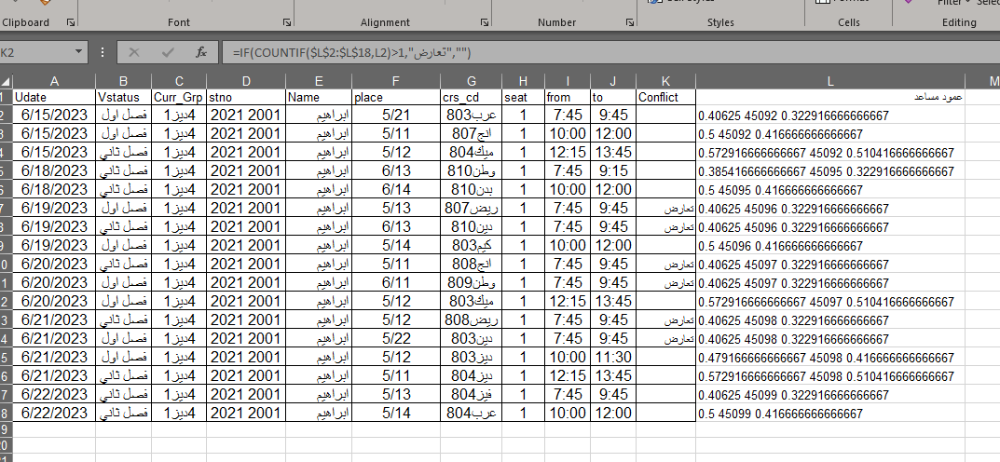The height and width of the screenshot is (462, 1000).
Task: Click the 12:15 from cell in 6/15/2023 row
Action: [568, 153]
